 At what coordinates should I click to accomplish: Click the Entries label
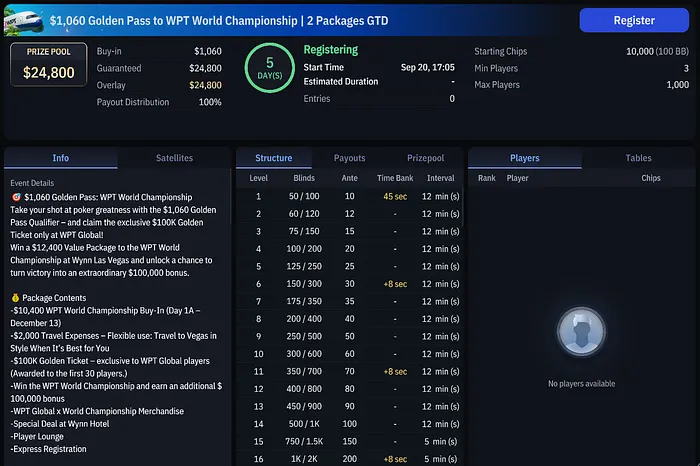[317, 99]
